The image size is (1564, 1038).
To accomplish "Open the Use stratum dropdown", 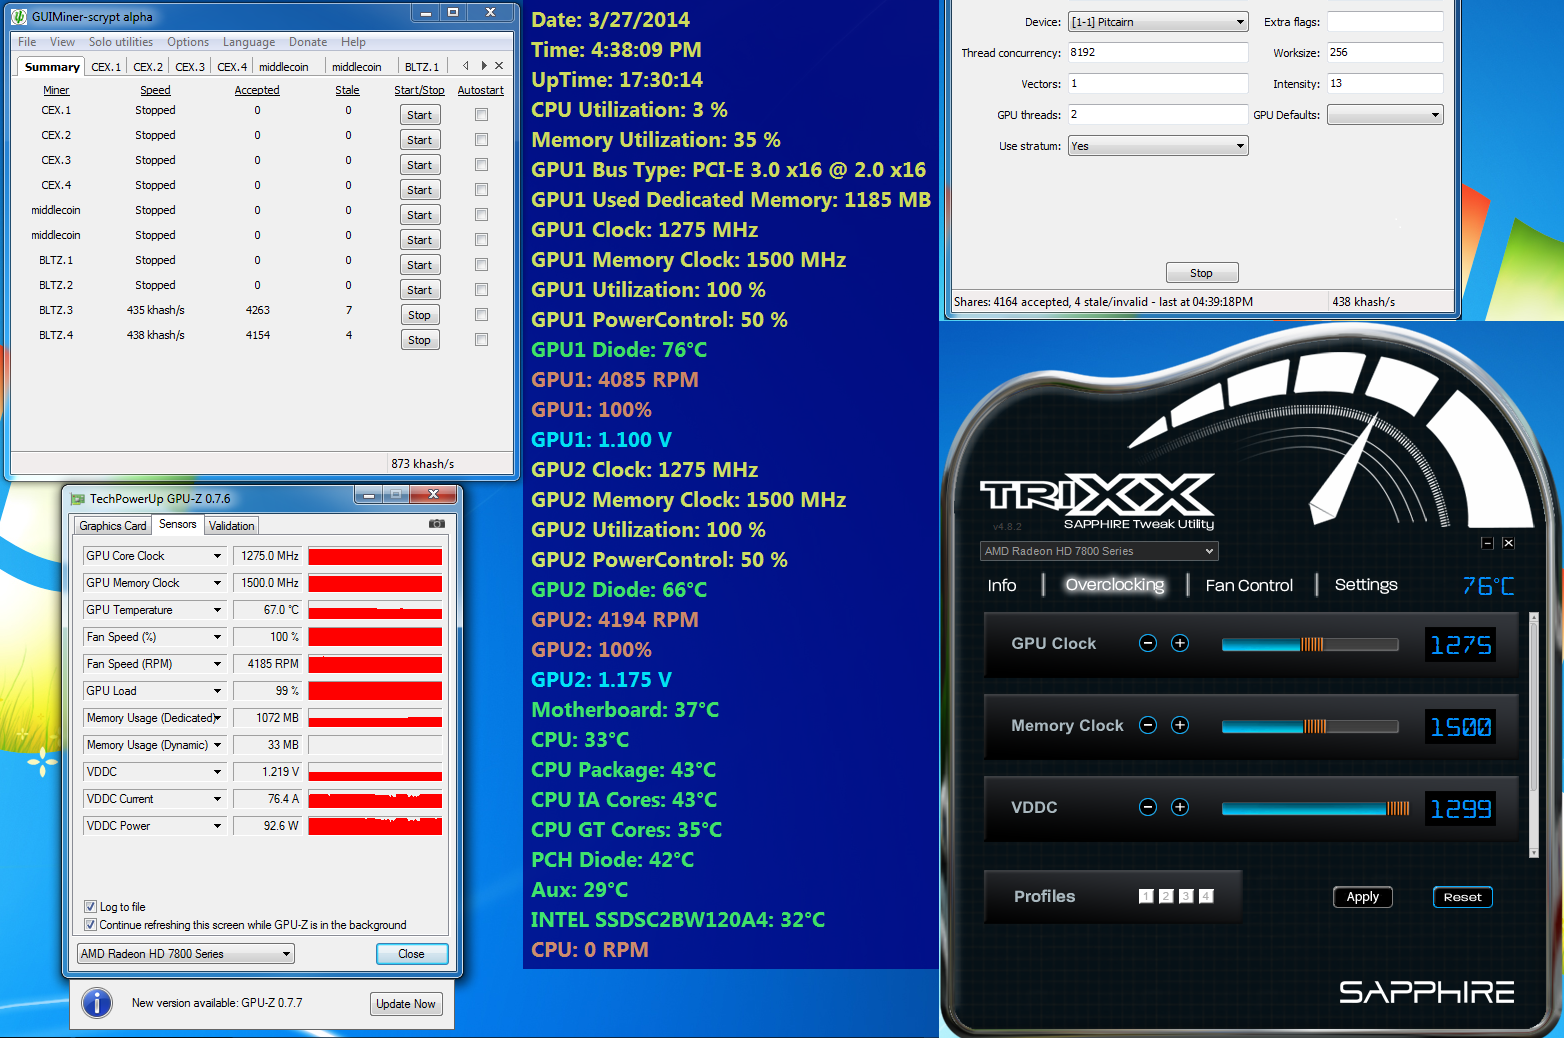I will click(x=1158, y=146).
